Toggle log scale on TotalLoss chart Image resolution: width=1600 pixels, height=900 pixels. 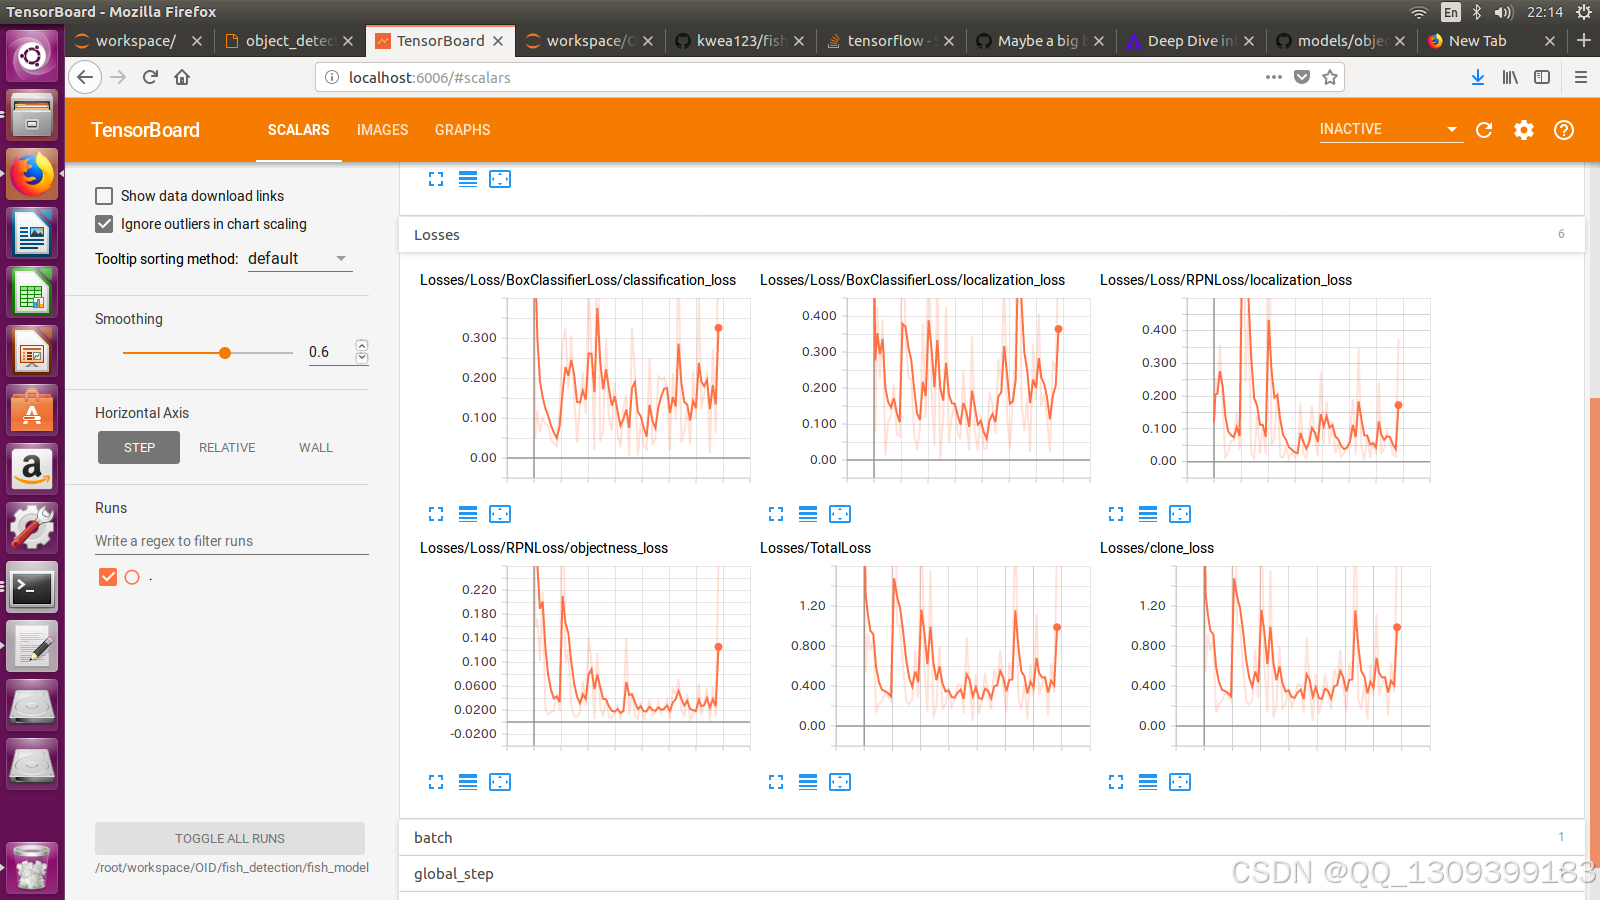click(x=808, y=782)
